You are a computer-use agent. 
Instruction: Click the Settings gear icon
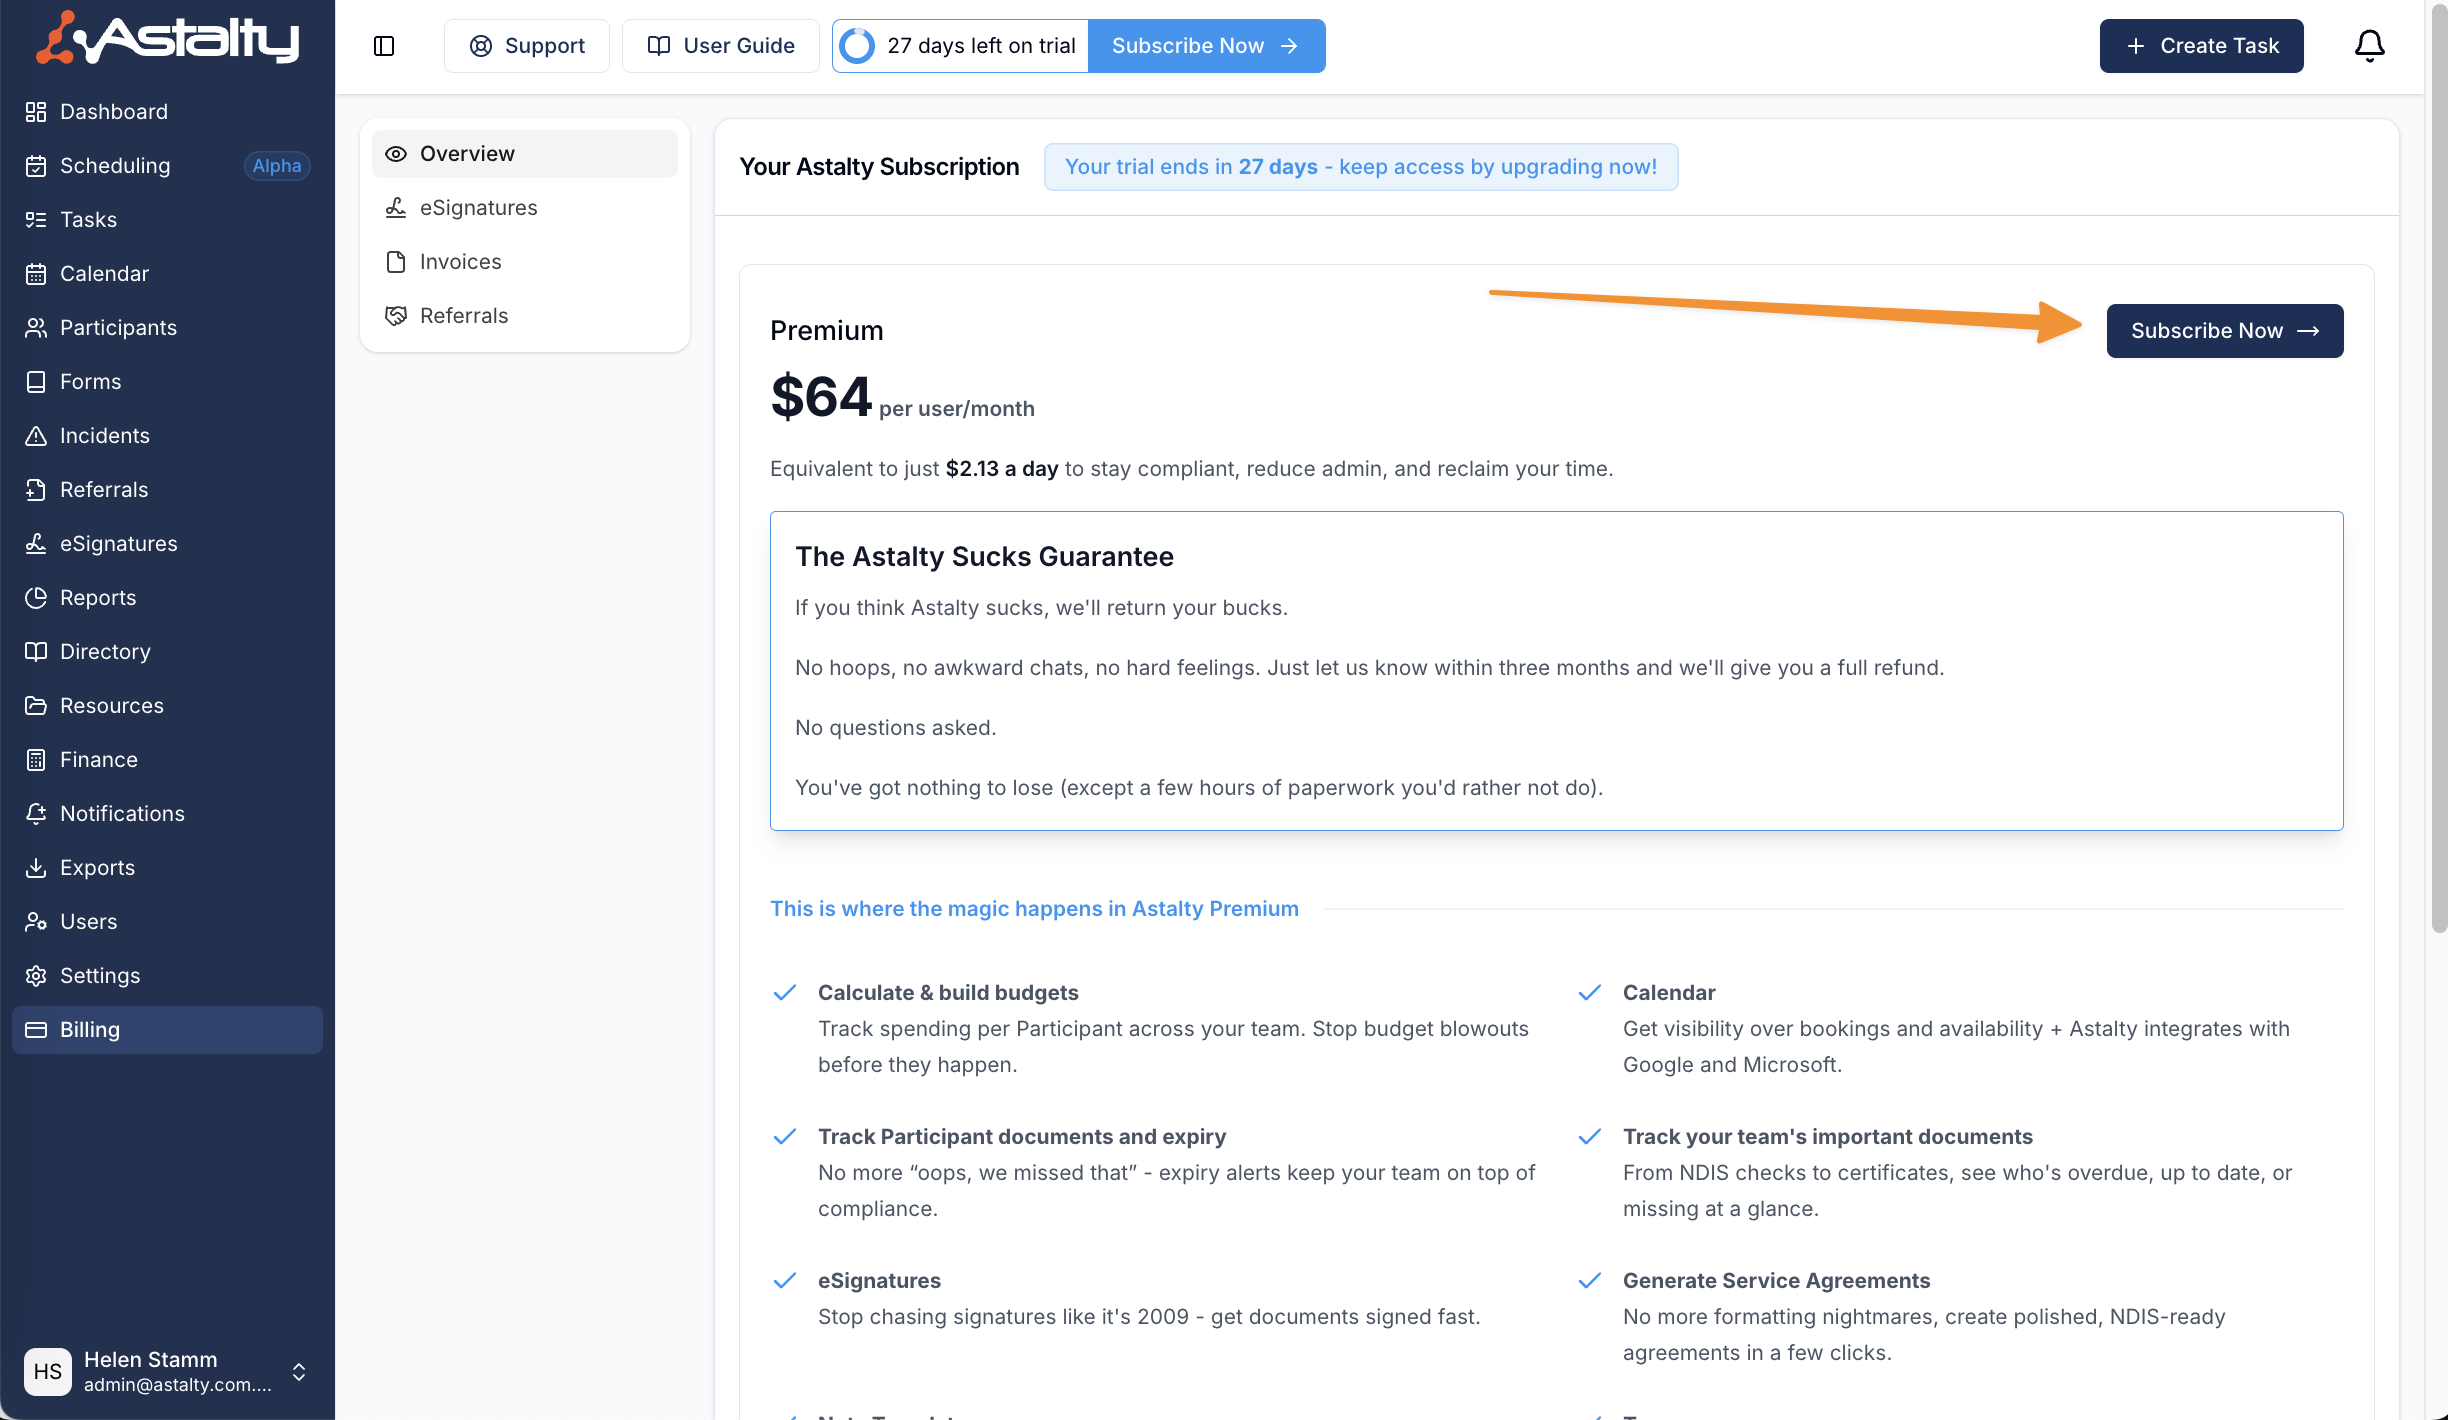point(36,976)
